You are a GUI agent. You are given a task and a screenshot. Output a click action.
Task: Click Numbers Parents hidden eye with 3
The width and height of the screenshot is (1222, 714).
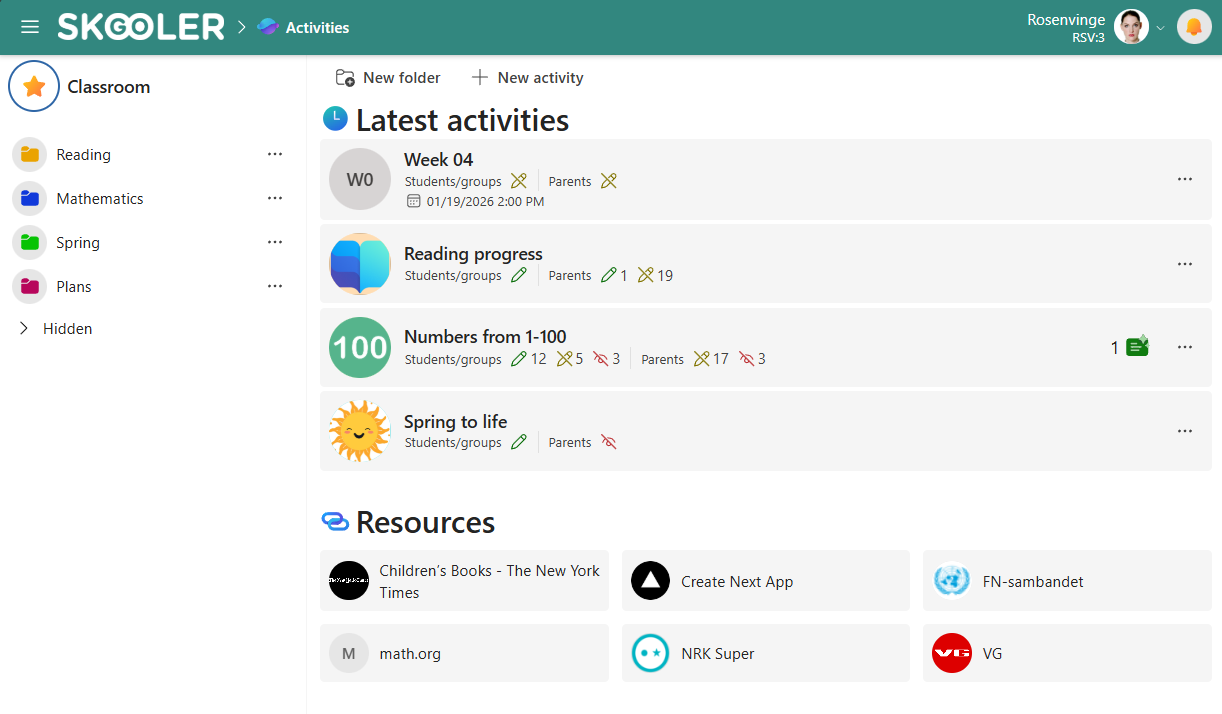pos(746,359)
